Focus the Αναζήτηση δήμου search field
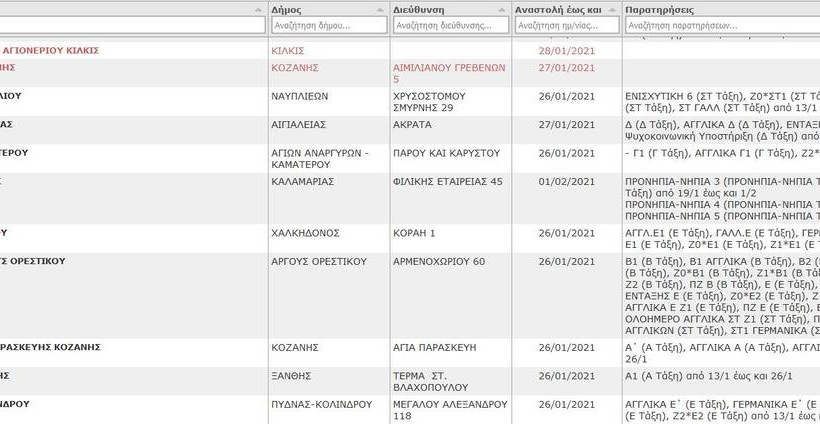Screen dimensions: 820x424 (328, 25)
